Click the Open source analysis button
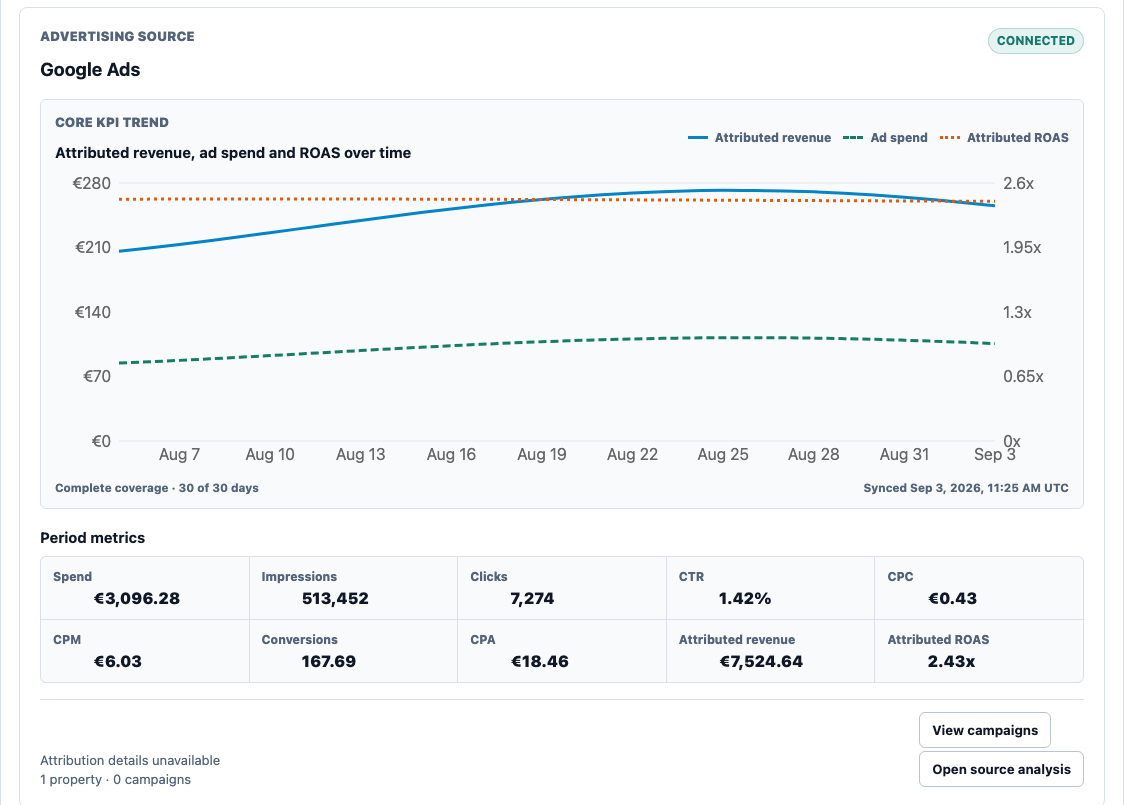This screenshot has height=805, width=1124. point(1001,768)
